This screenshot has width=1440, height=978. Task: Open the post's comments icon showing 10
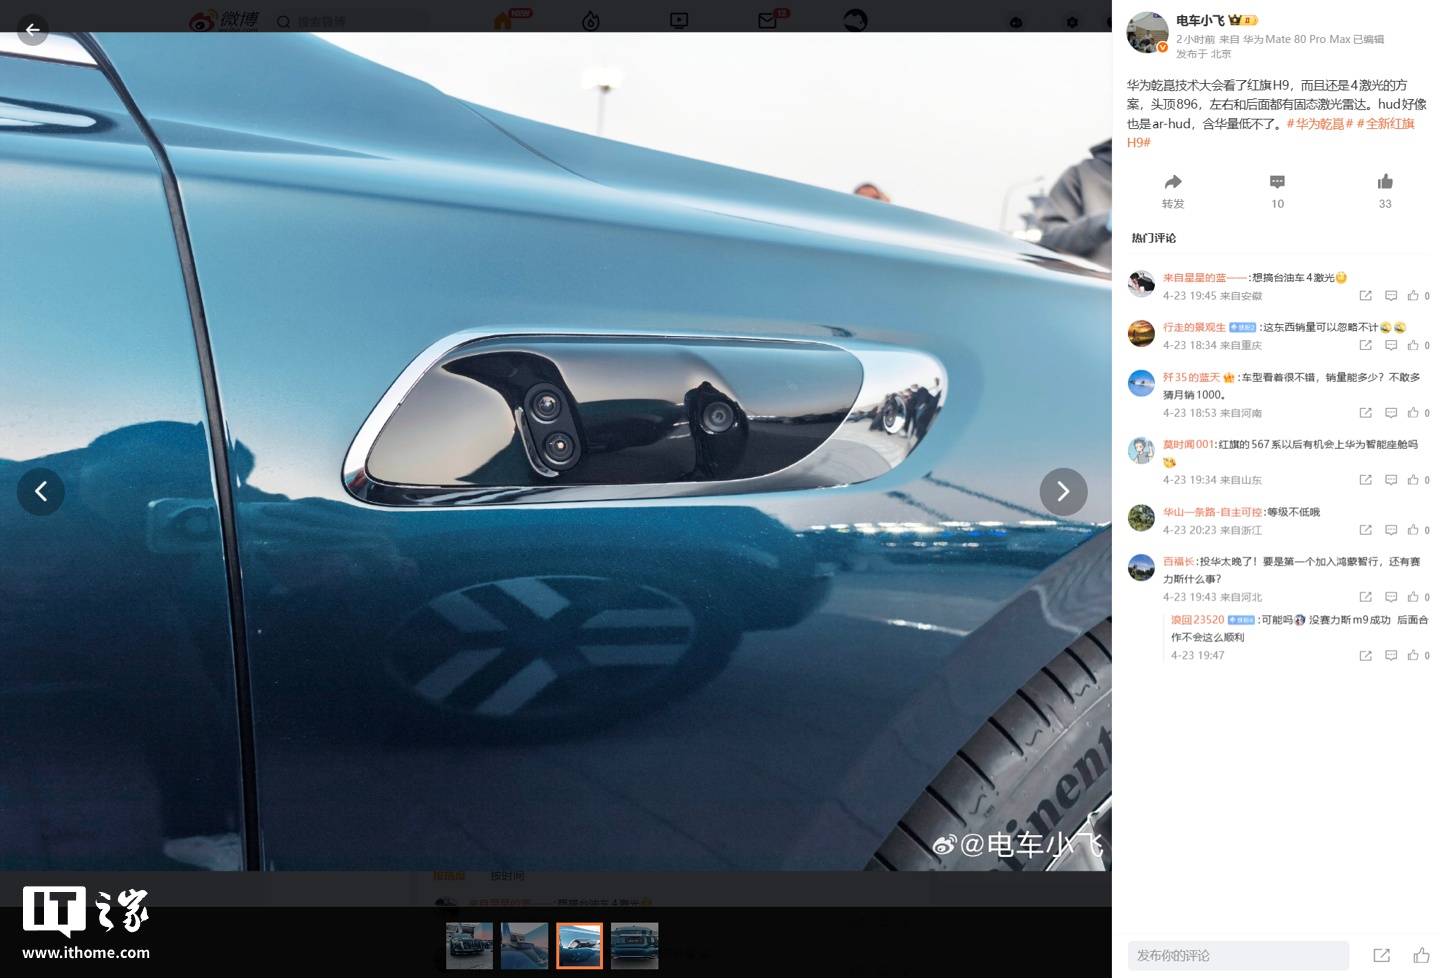pos(1277,182)
